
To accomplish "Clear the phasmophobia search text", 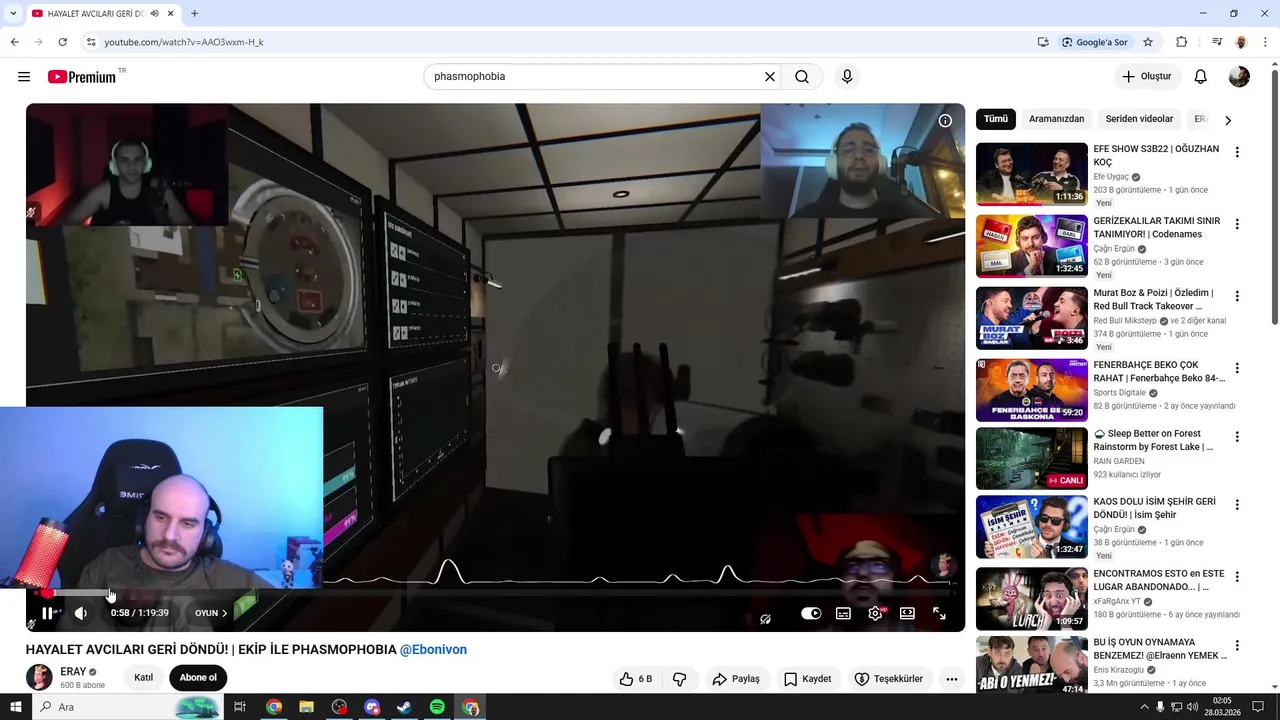I will (x=770, y=77).
